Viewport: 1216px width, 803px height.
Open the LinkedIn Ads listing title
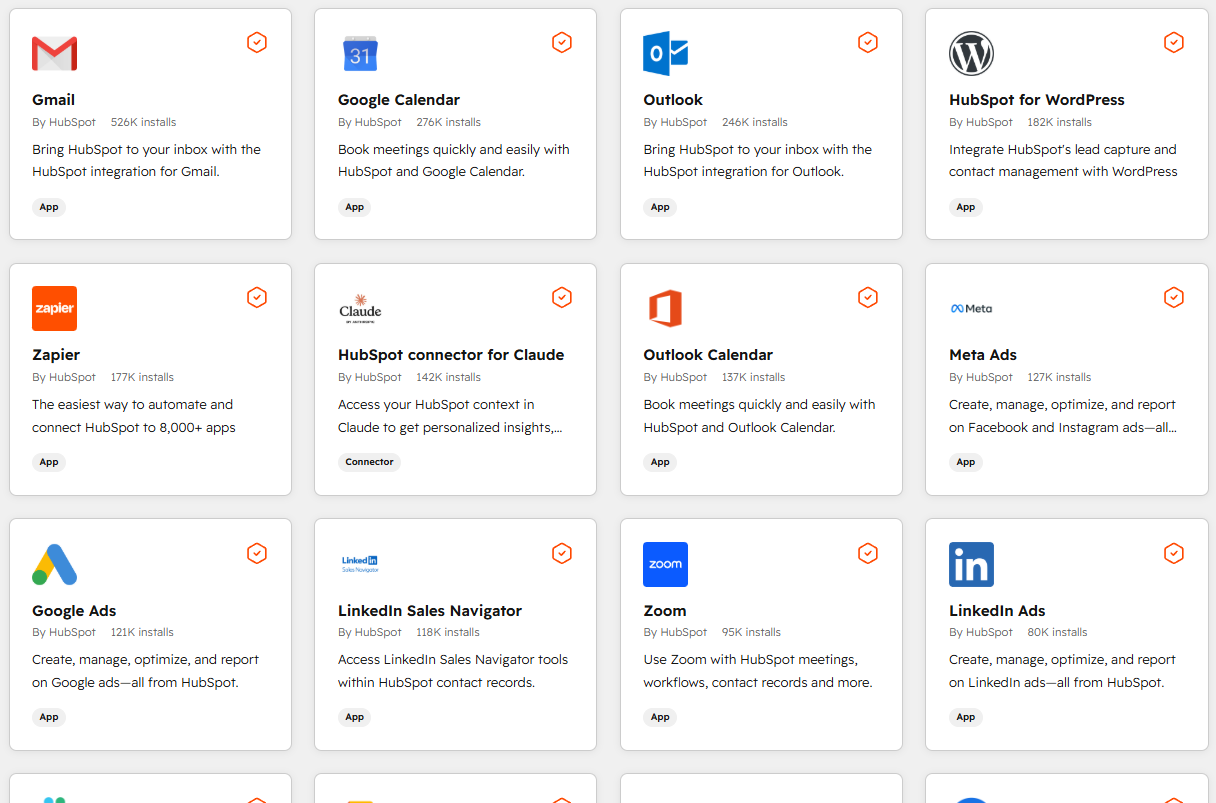pyautogui.click(x=997, y=611)
